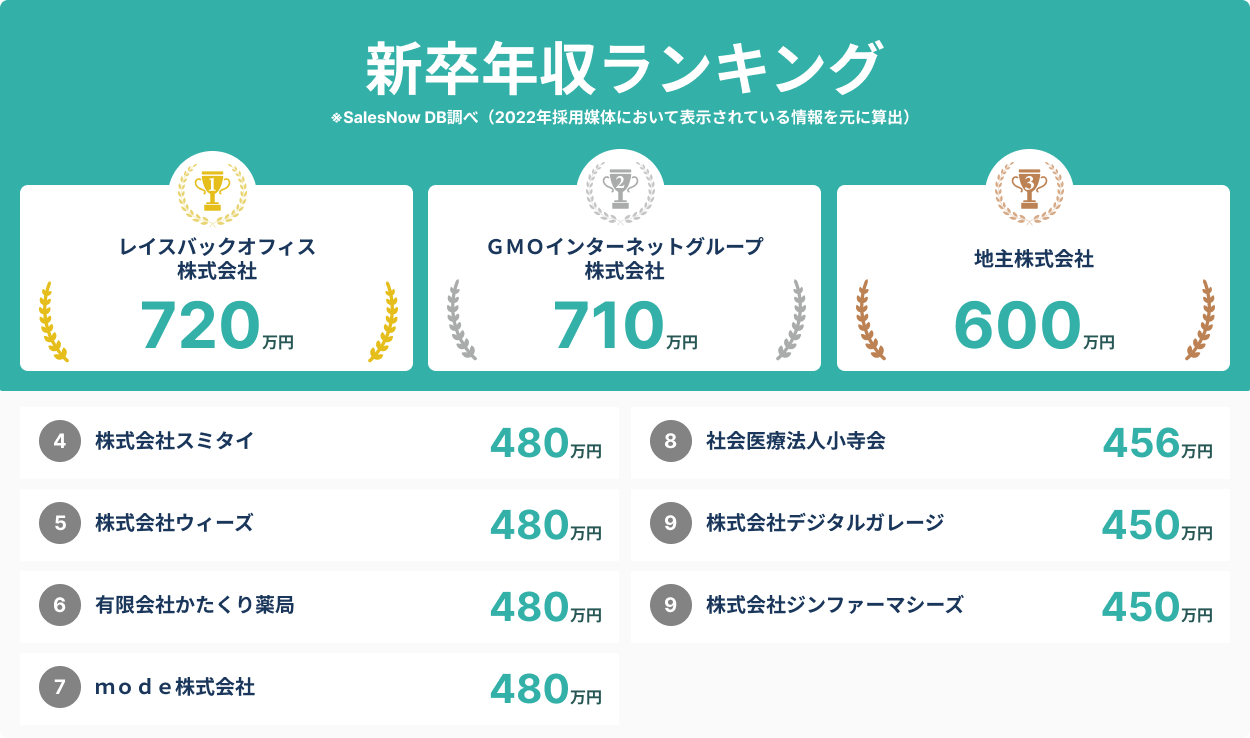Viewport: 1250px width, 738px height.
Task: Click the rank 6 number badge
Action: [x=60, y=607]
